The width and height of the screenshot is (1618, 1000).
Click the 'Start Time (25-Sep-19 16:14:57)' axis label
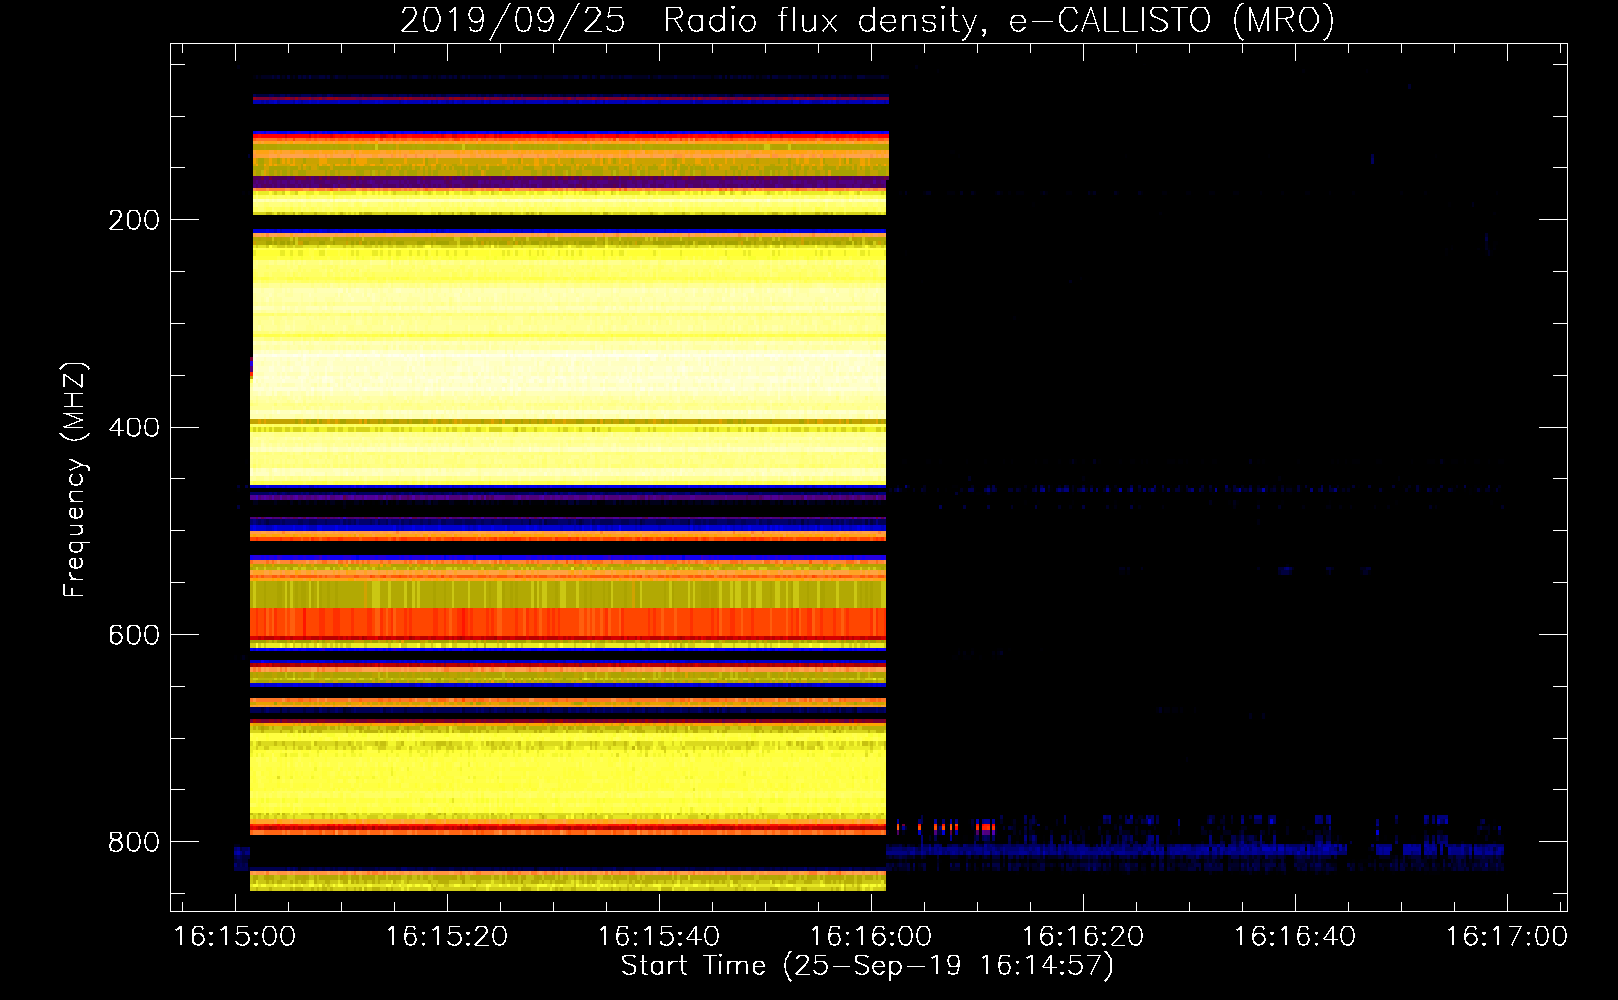click(x=867, y=966)
